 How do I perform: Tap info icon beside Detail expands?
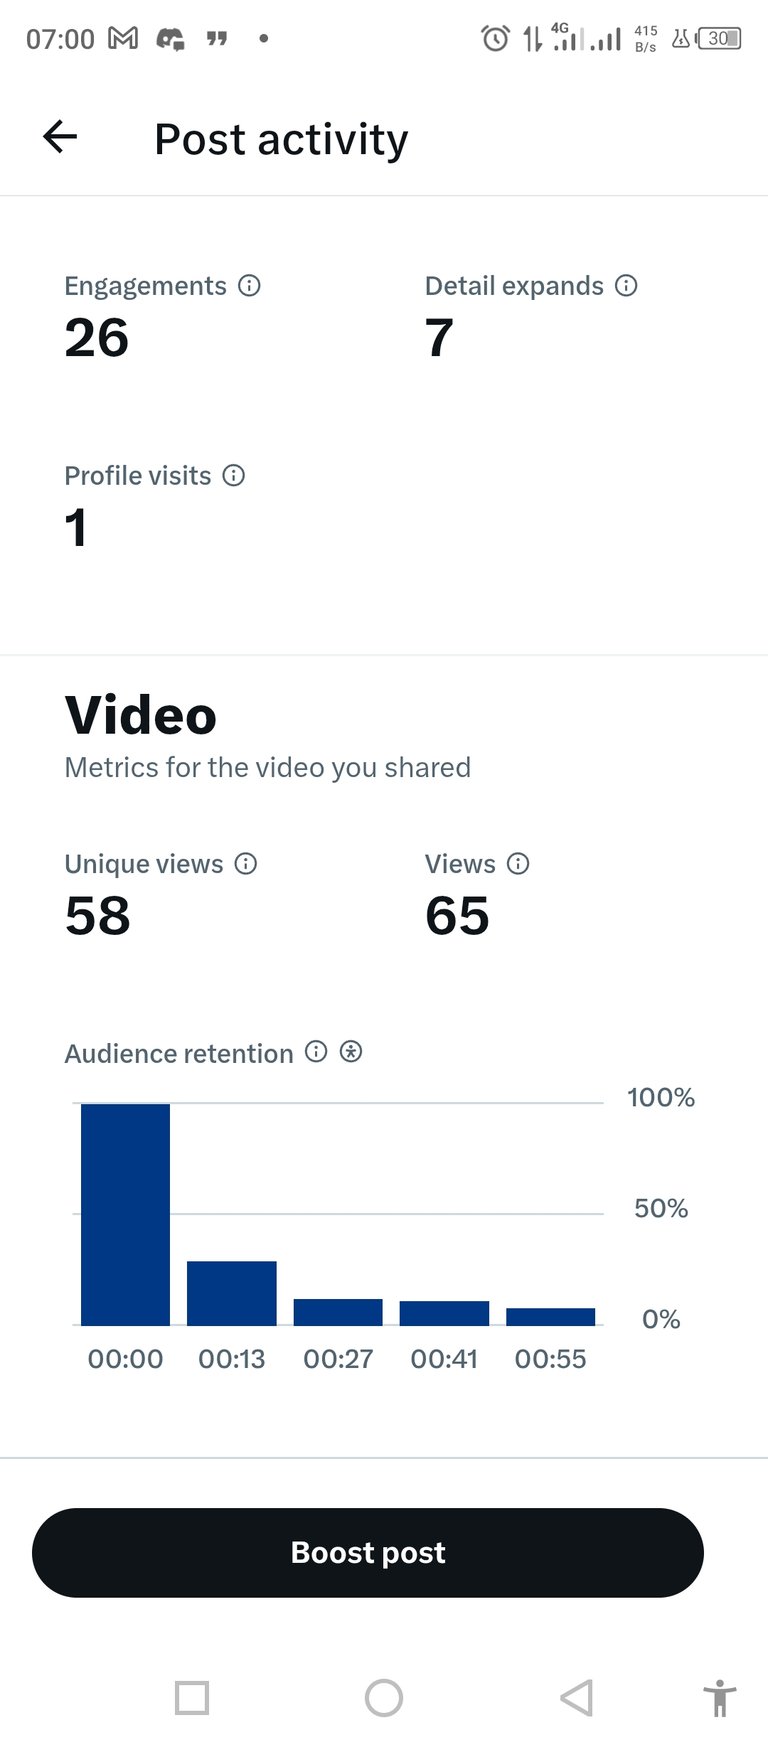point(626,286)
